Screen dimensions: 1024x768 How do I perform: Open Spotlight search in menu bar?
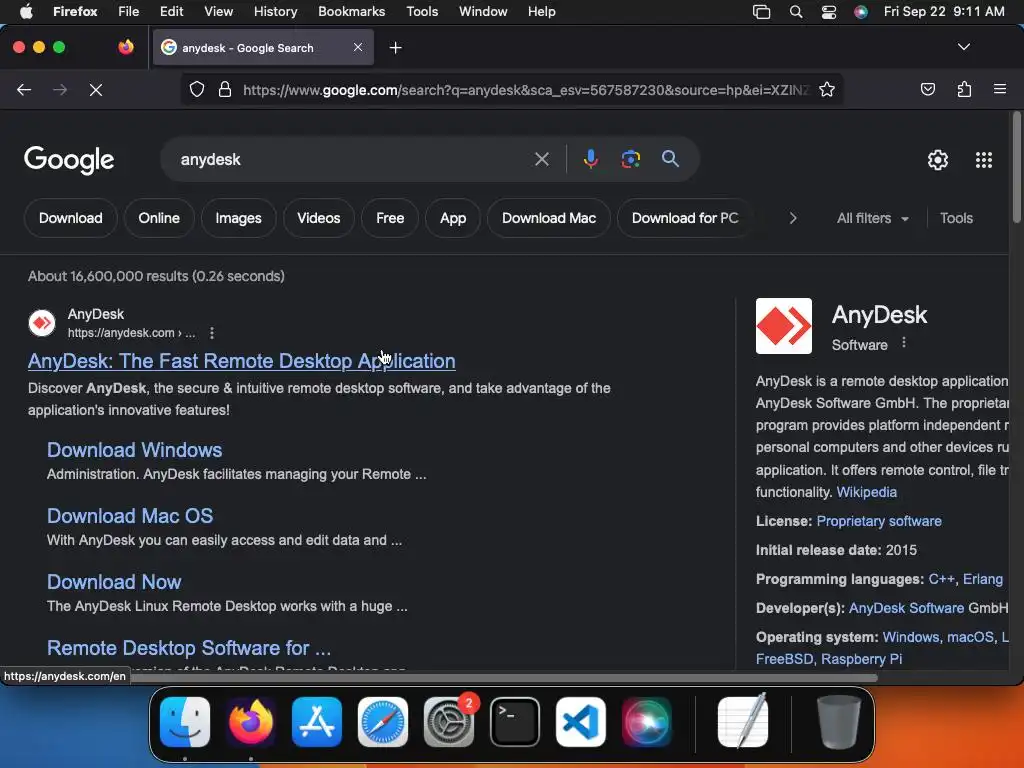795,12
